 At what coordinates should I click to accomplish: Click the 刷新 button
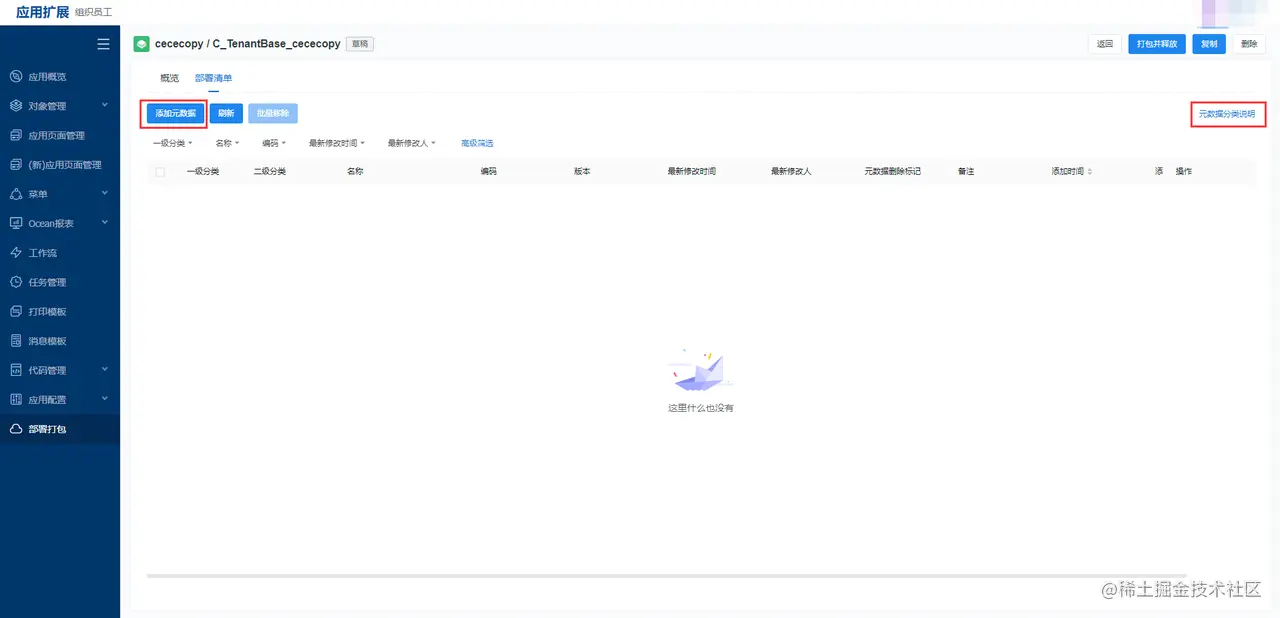click(x=226, y=114)
